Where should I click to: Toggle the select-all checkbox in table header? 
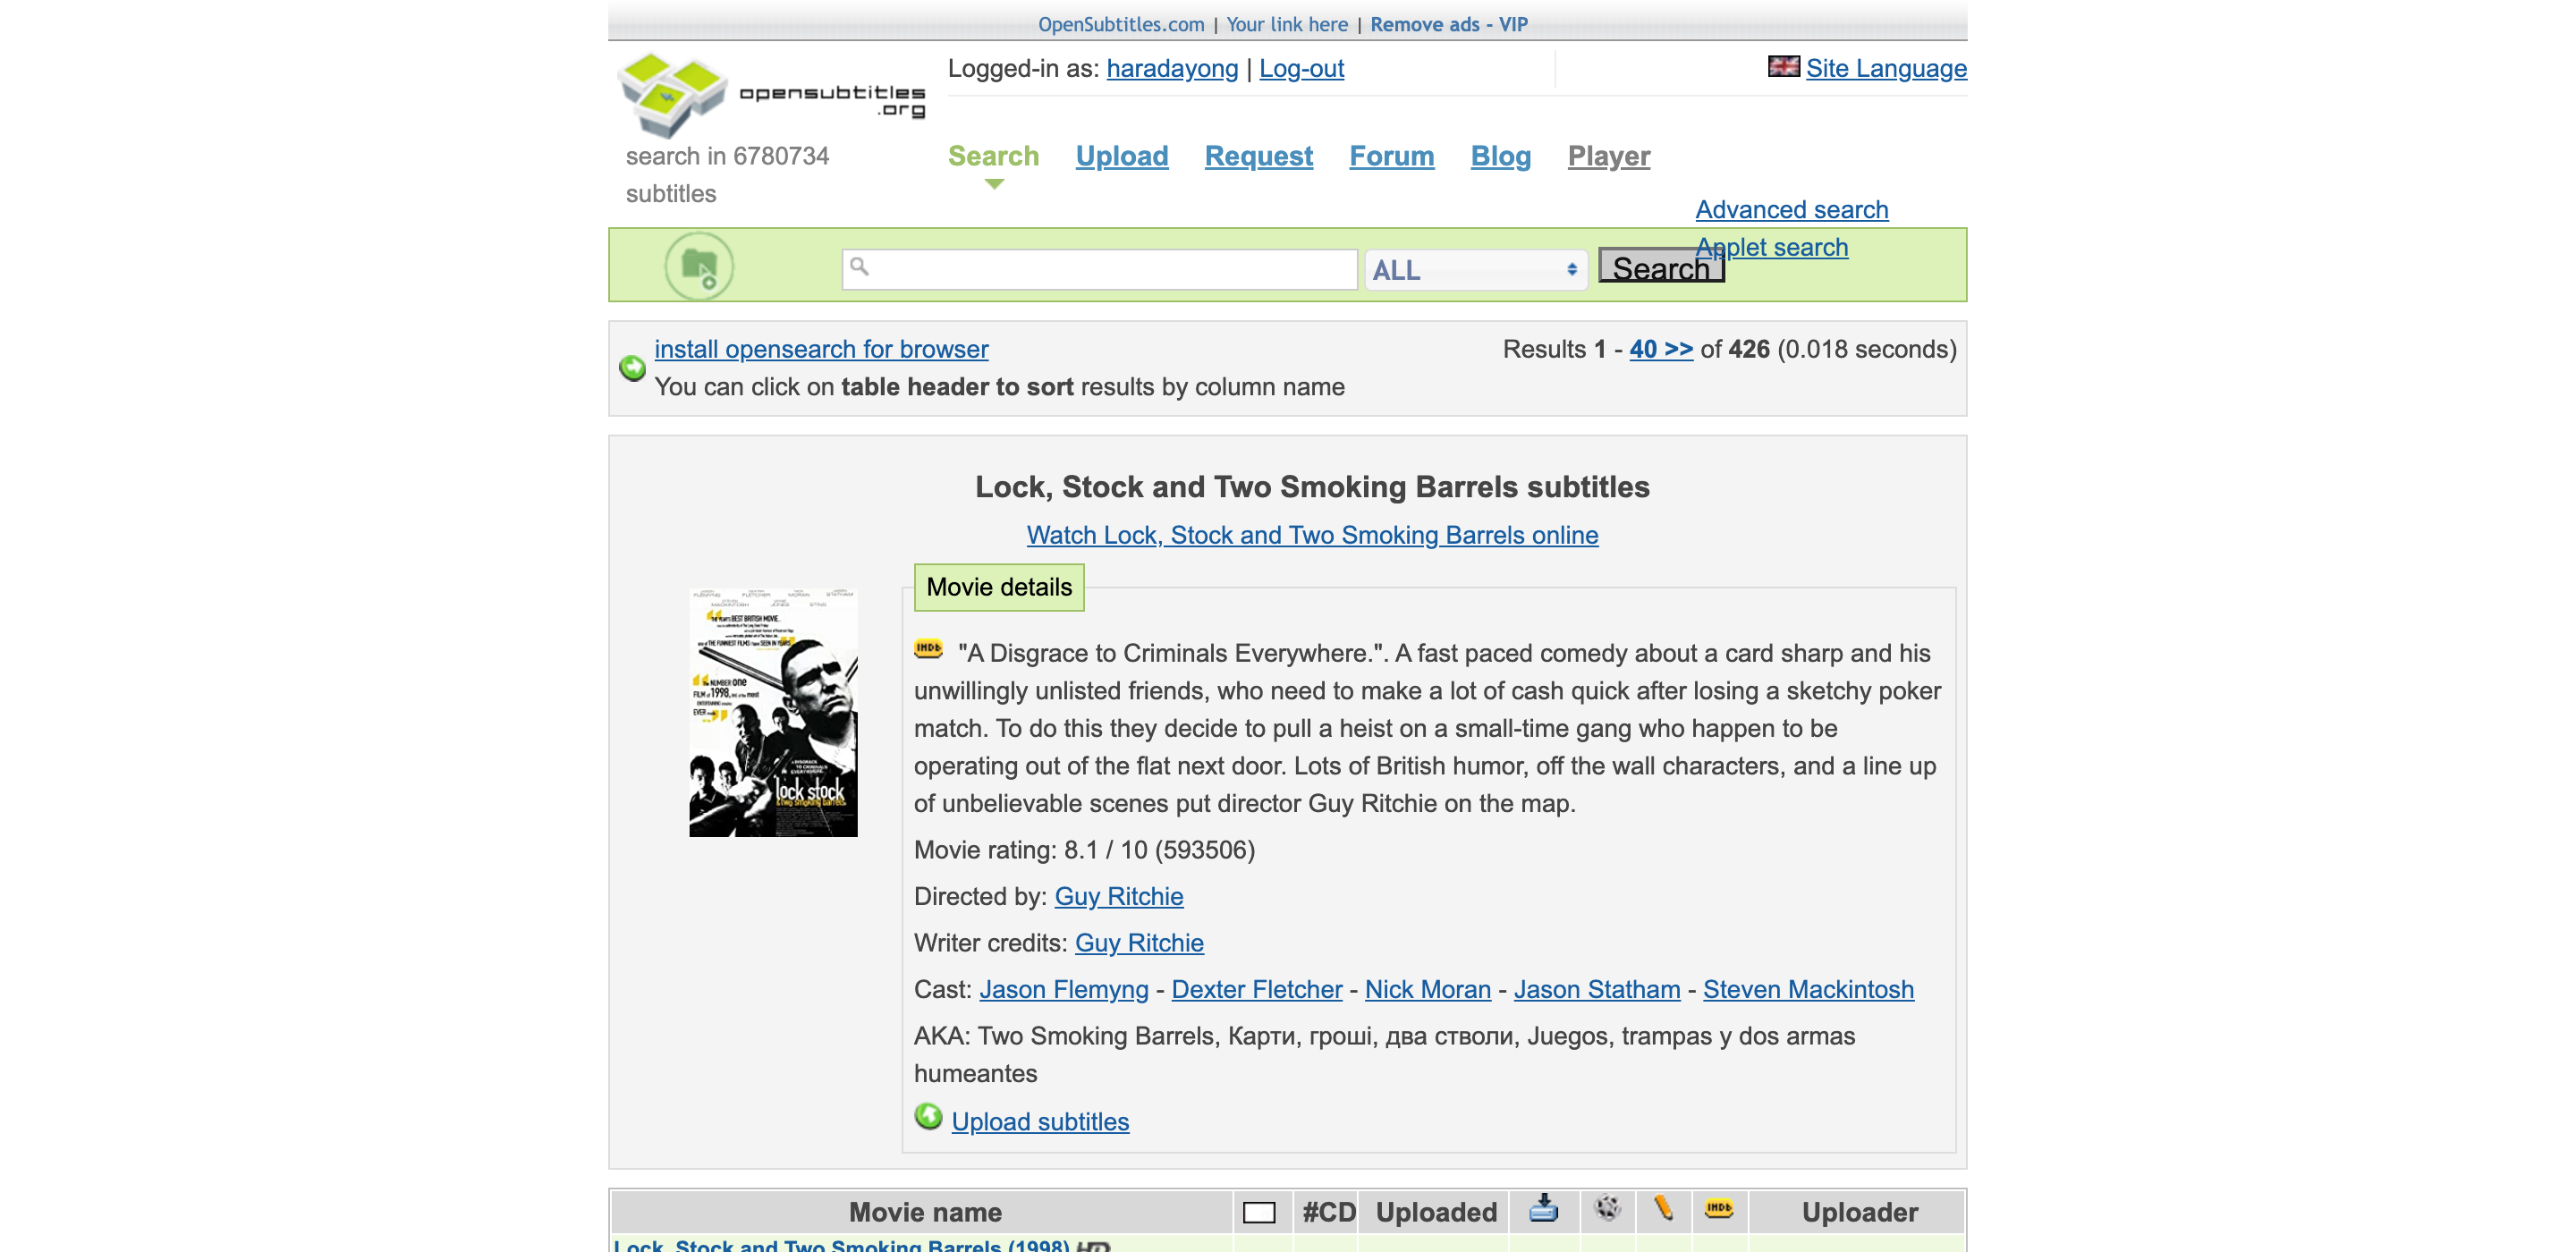pos(1259,1213)
